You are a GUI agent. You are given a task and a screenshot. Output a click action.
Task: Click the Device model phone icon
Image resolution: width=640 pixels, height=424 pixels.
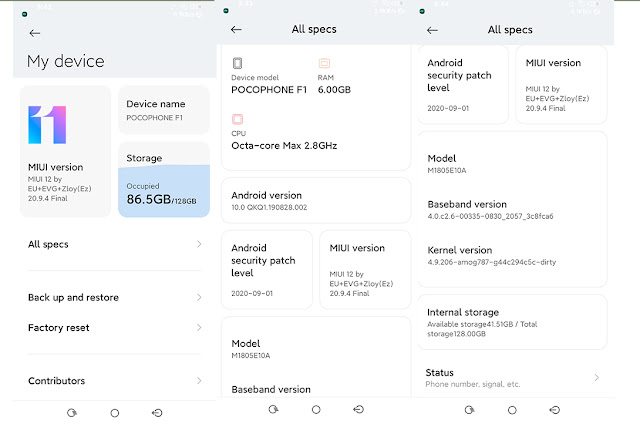[237, 63]
